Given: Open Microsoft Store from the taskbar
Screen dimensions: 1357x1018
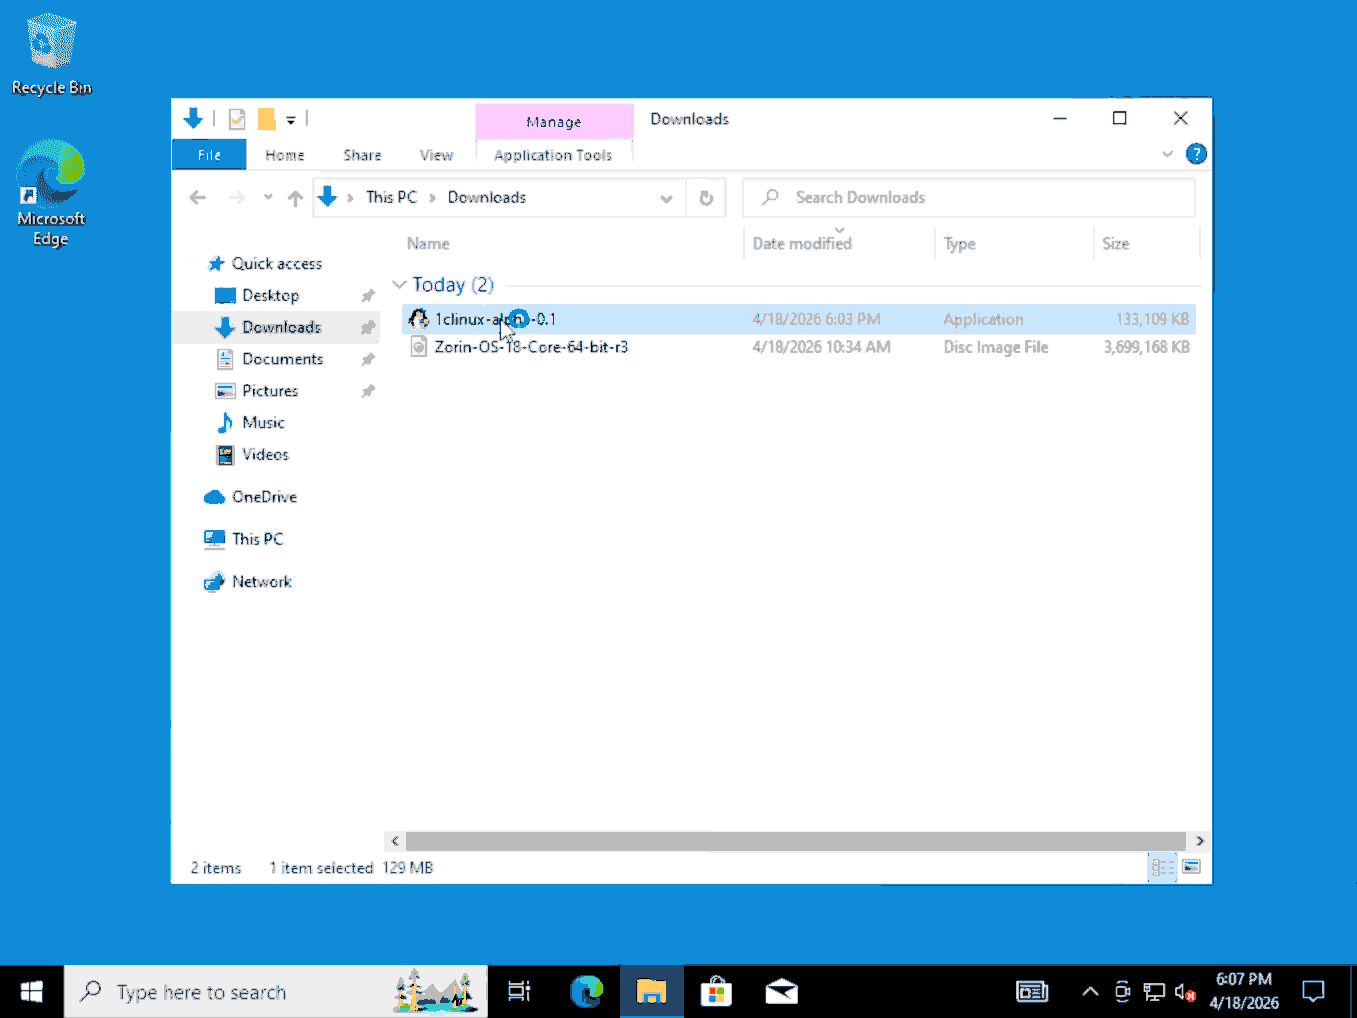Looking at the screenshot, I should pyautogui.click(x=716, y=992).
